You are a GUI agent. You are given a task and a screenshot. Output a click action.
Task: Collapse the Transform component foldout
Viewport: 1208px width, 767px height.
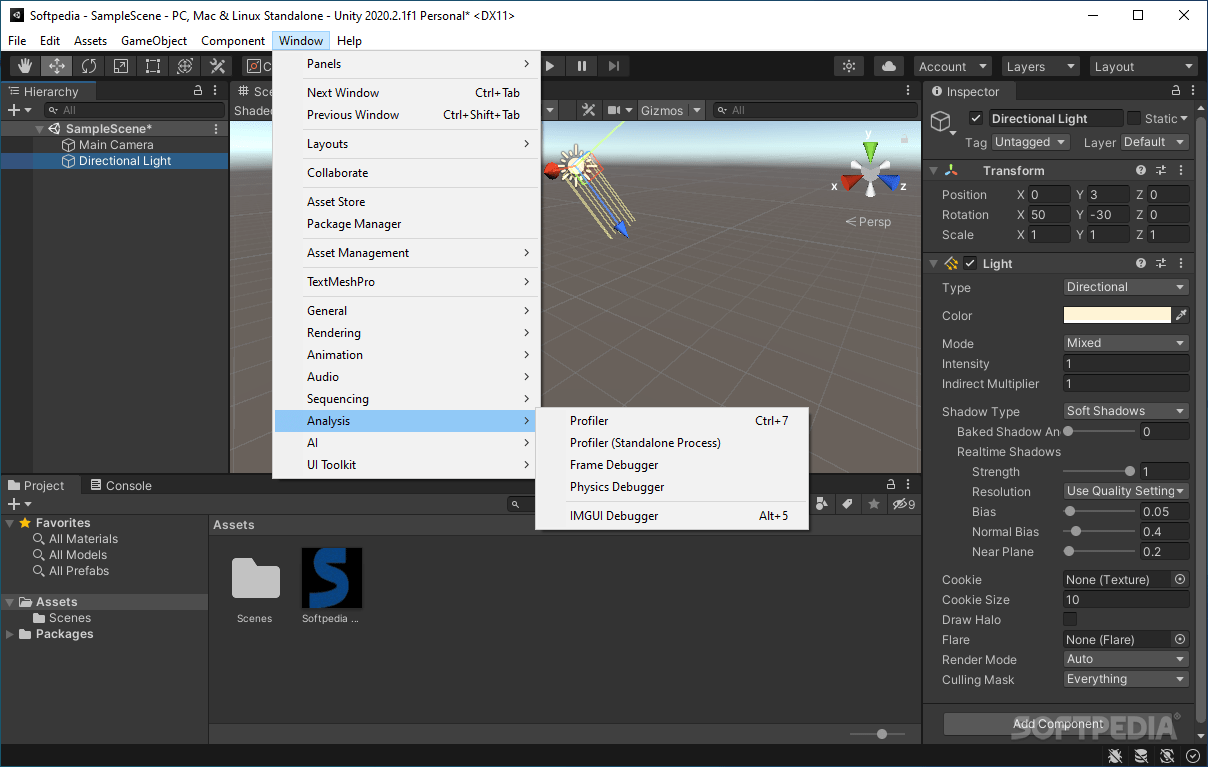[x=934, y=171]
